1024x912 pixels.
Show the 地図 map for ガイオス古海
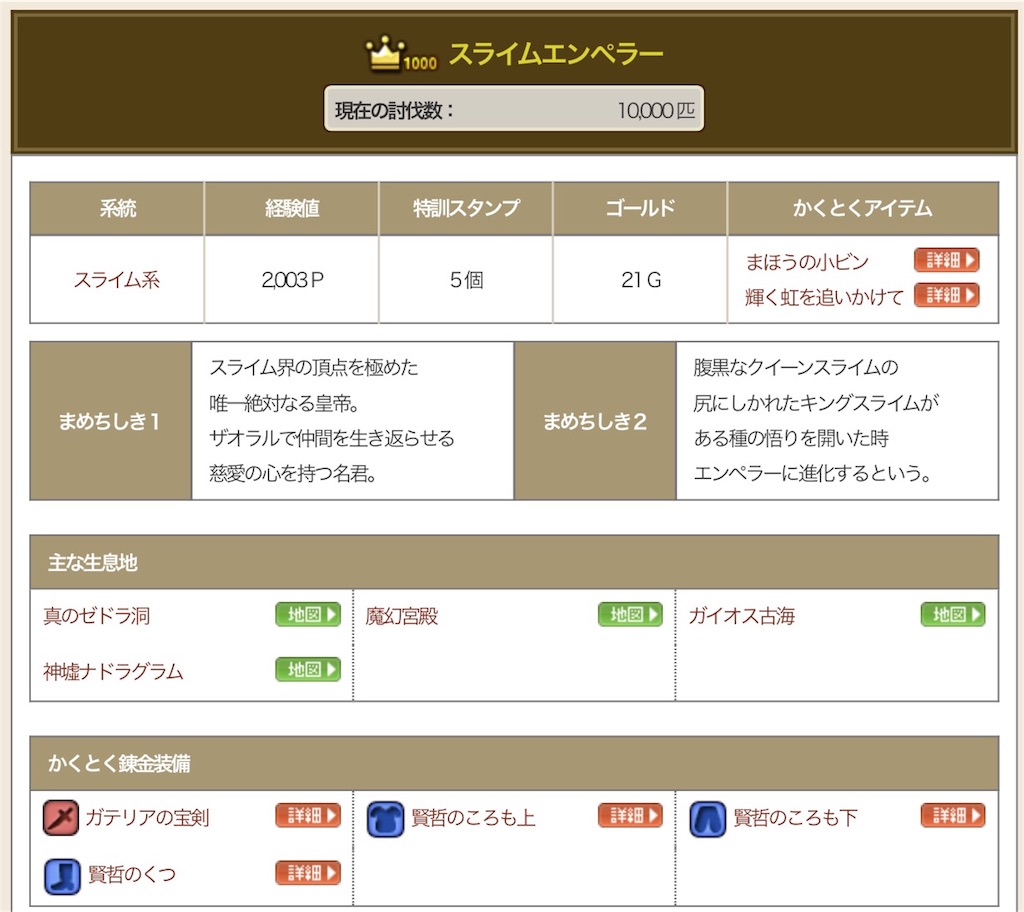[x=953, y=614]
